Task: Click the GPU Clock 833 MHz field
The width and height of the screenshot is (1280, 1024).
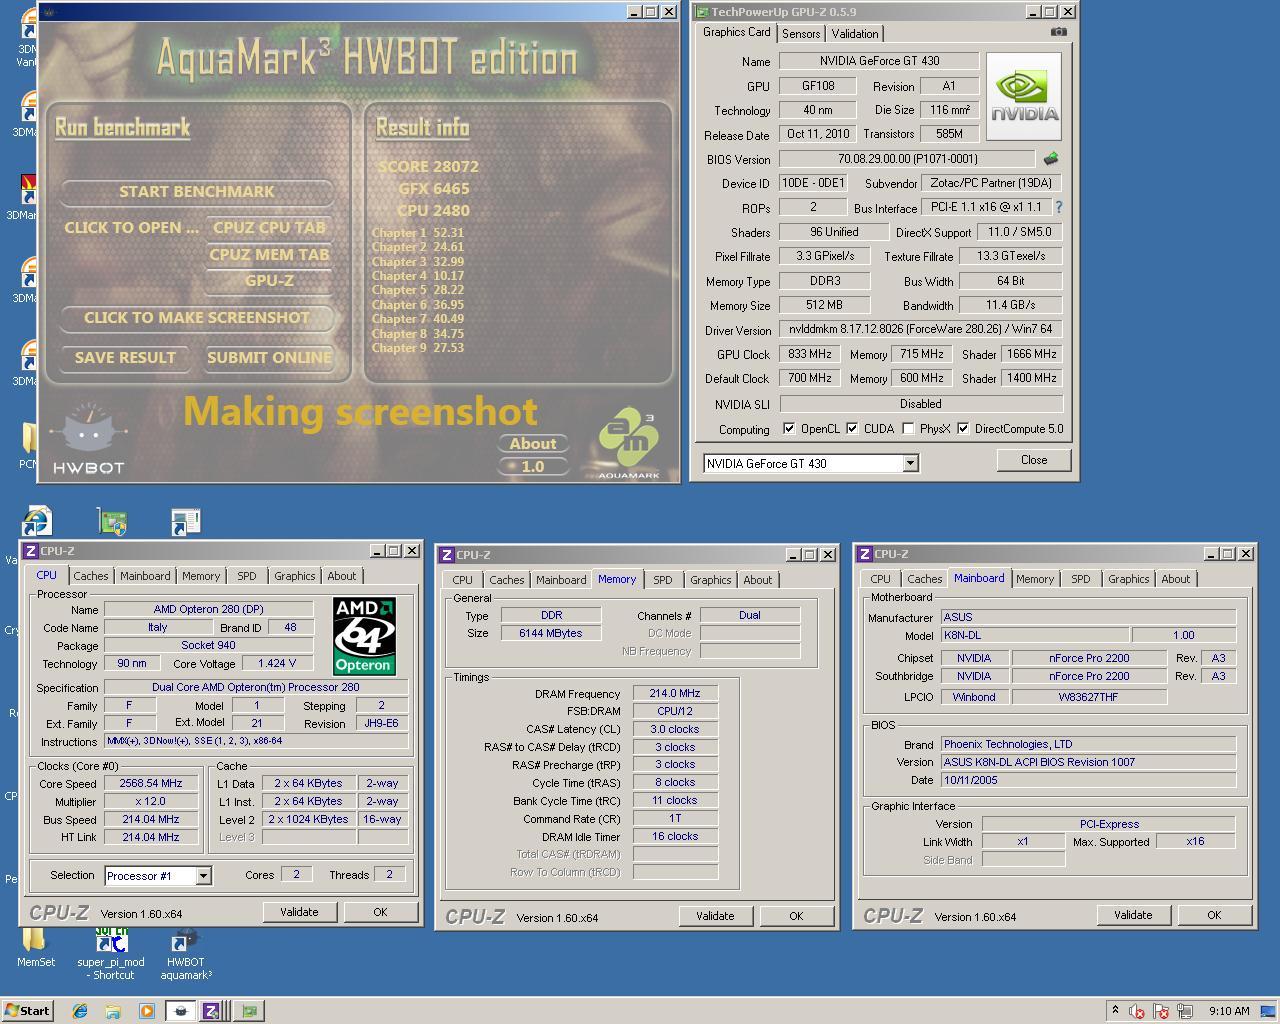Action: pos(810,354)
